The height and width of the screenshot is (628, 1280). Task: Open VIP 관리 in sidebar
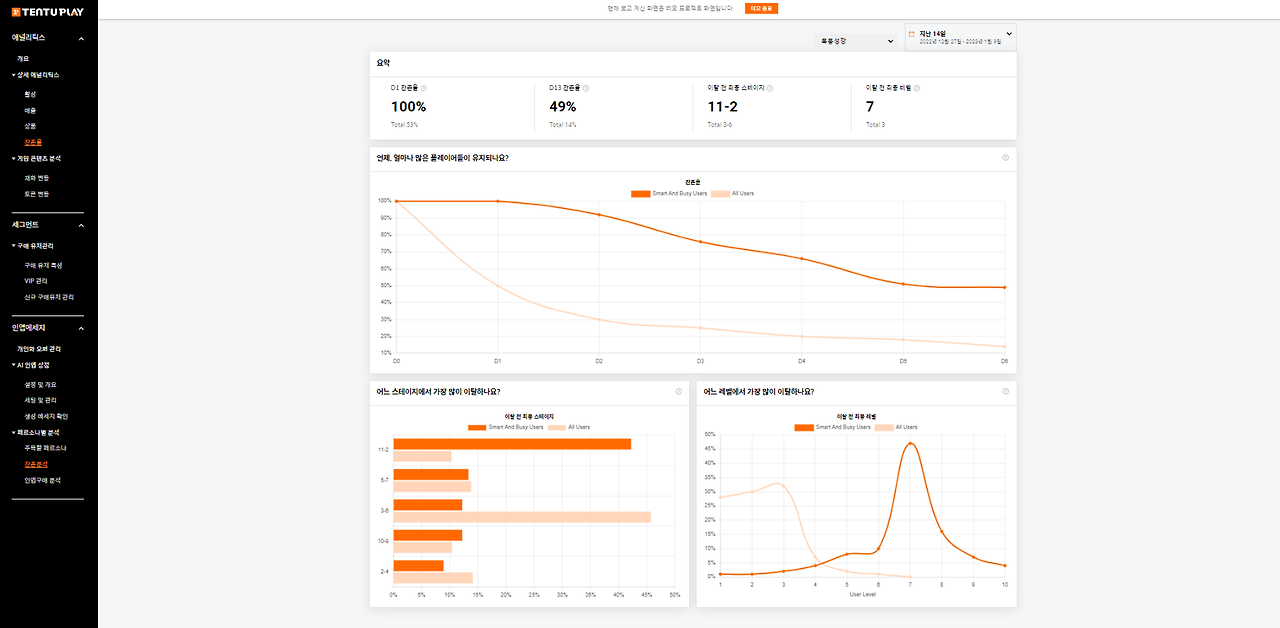(36, 281)
